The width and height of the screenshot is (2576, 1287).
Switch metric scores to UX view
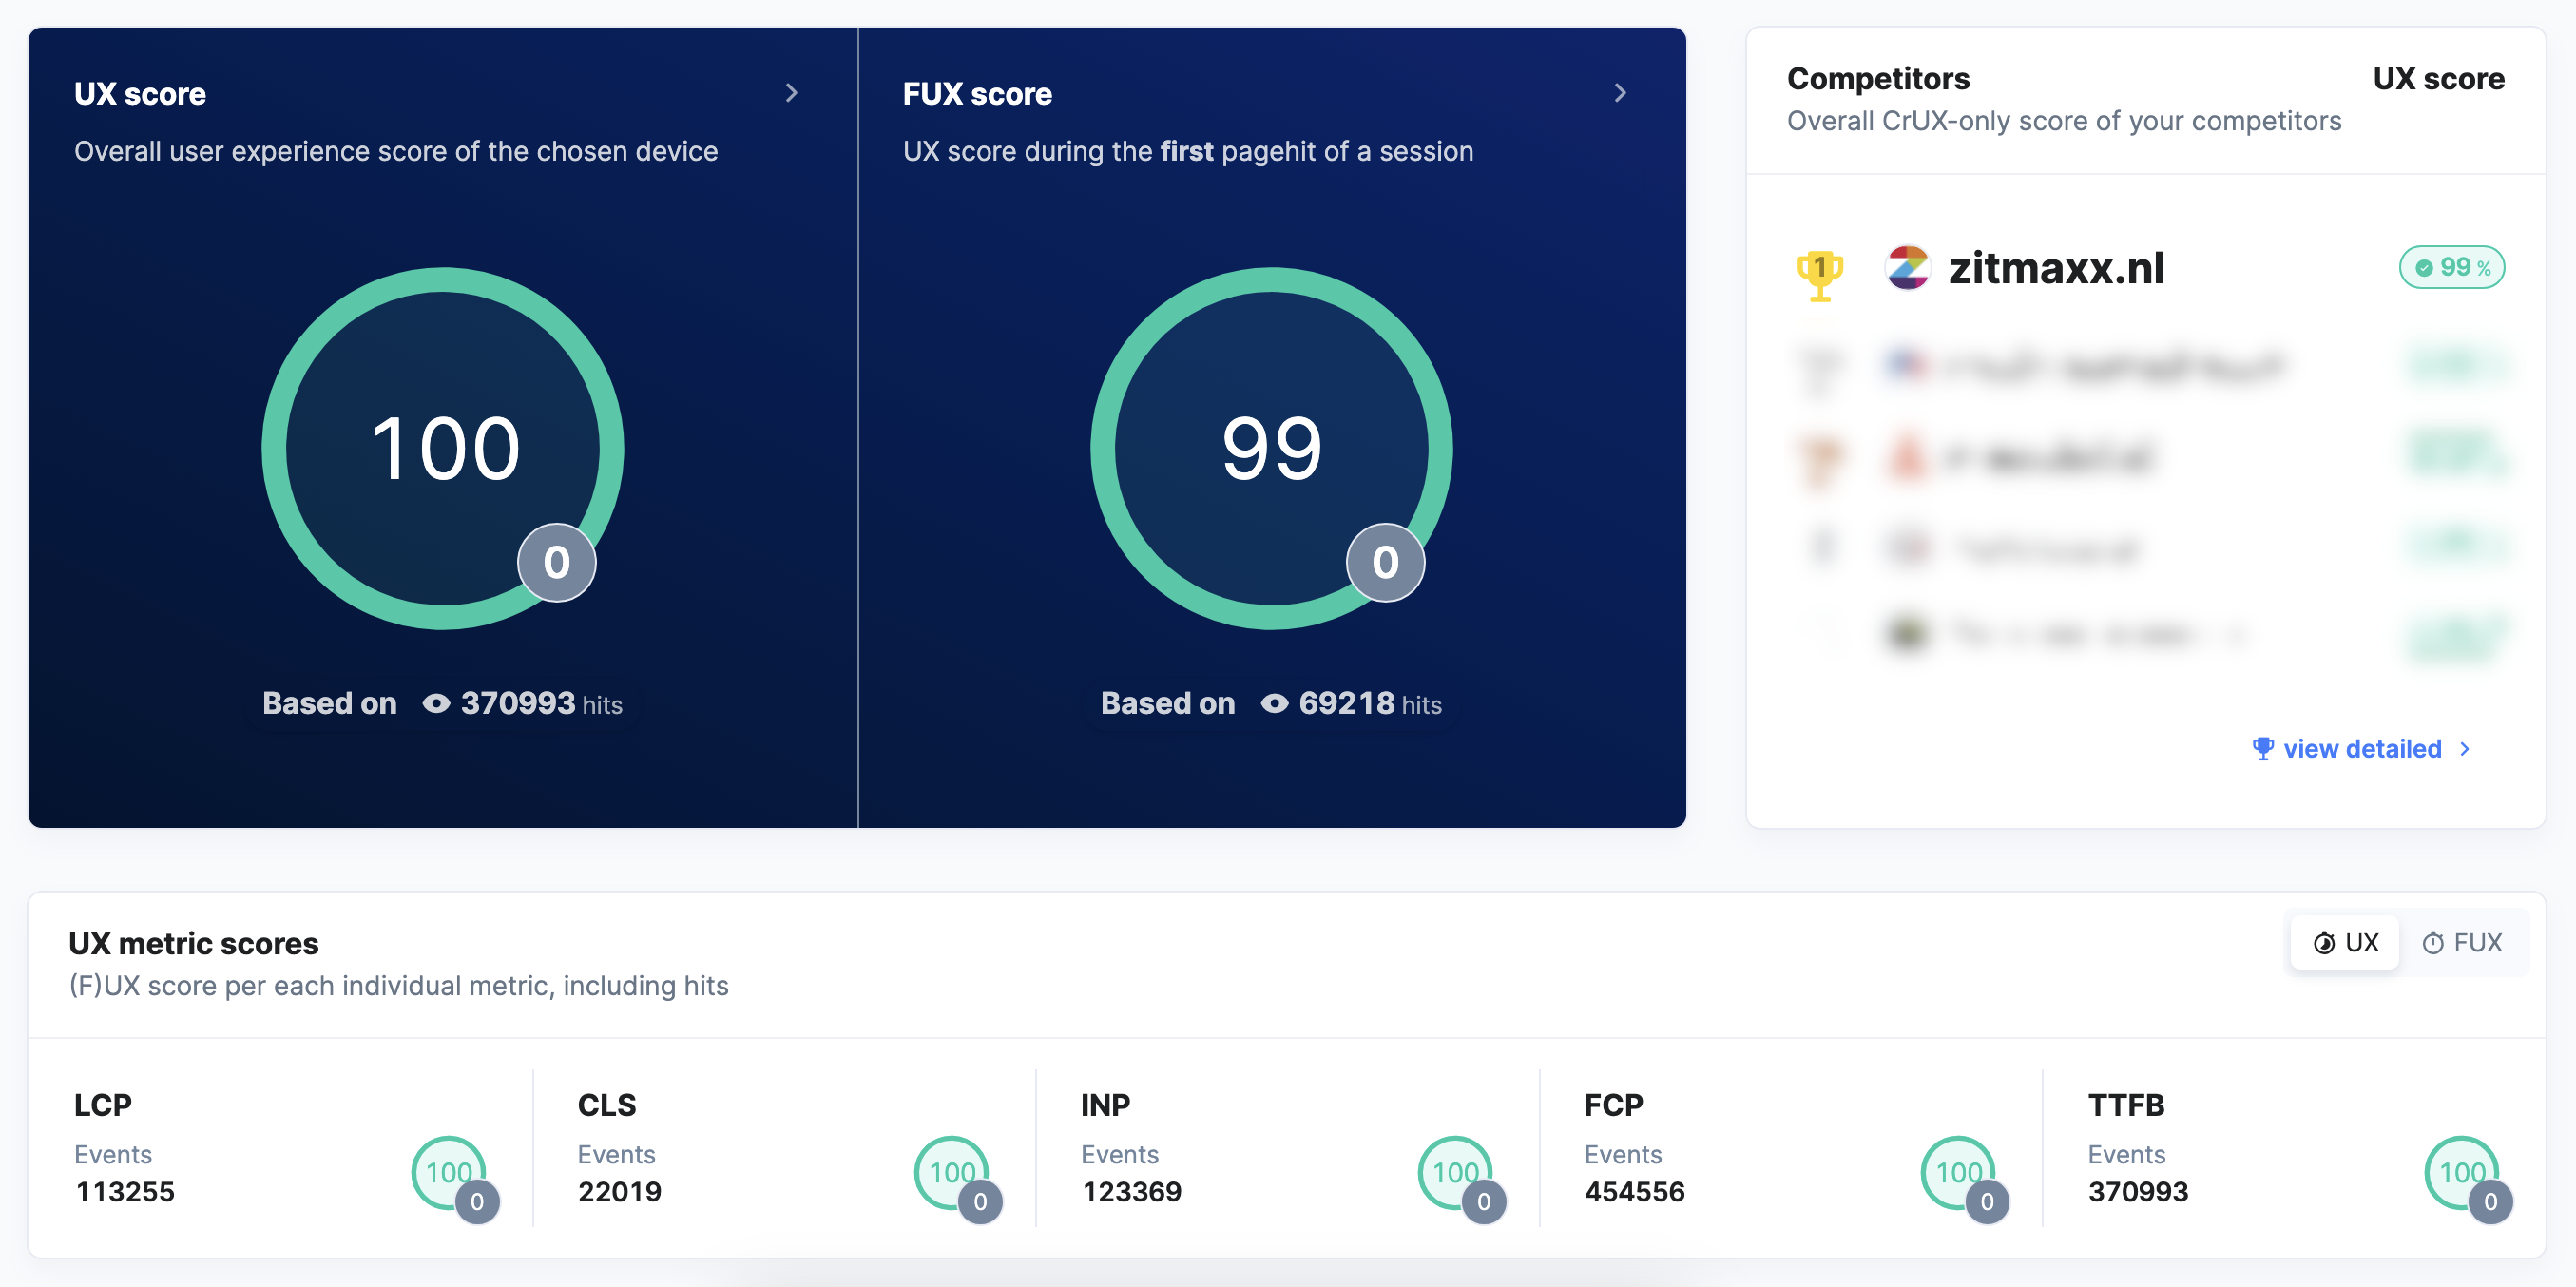pos(2345,942)
